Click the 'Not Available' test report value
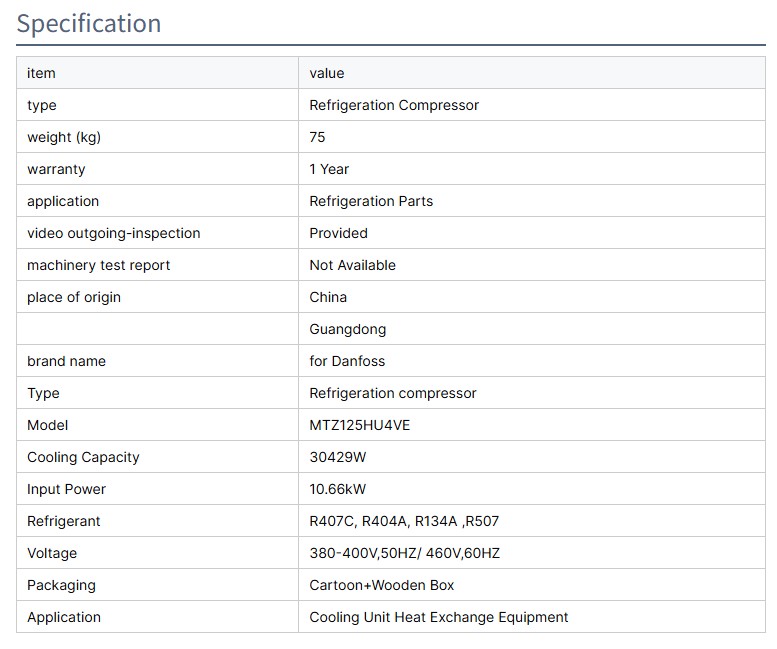The image size is (777, 649). click(352, 265)
